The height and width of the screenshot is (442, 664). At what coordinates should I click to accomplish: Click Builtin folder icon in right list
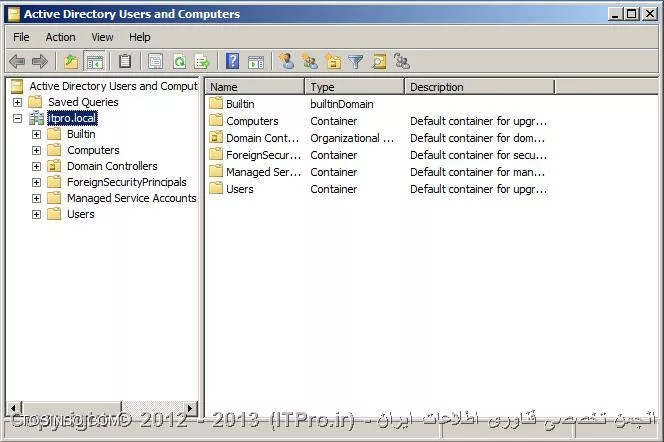click(x=216, y=103)
